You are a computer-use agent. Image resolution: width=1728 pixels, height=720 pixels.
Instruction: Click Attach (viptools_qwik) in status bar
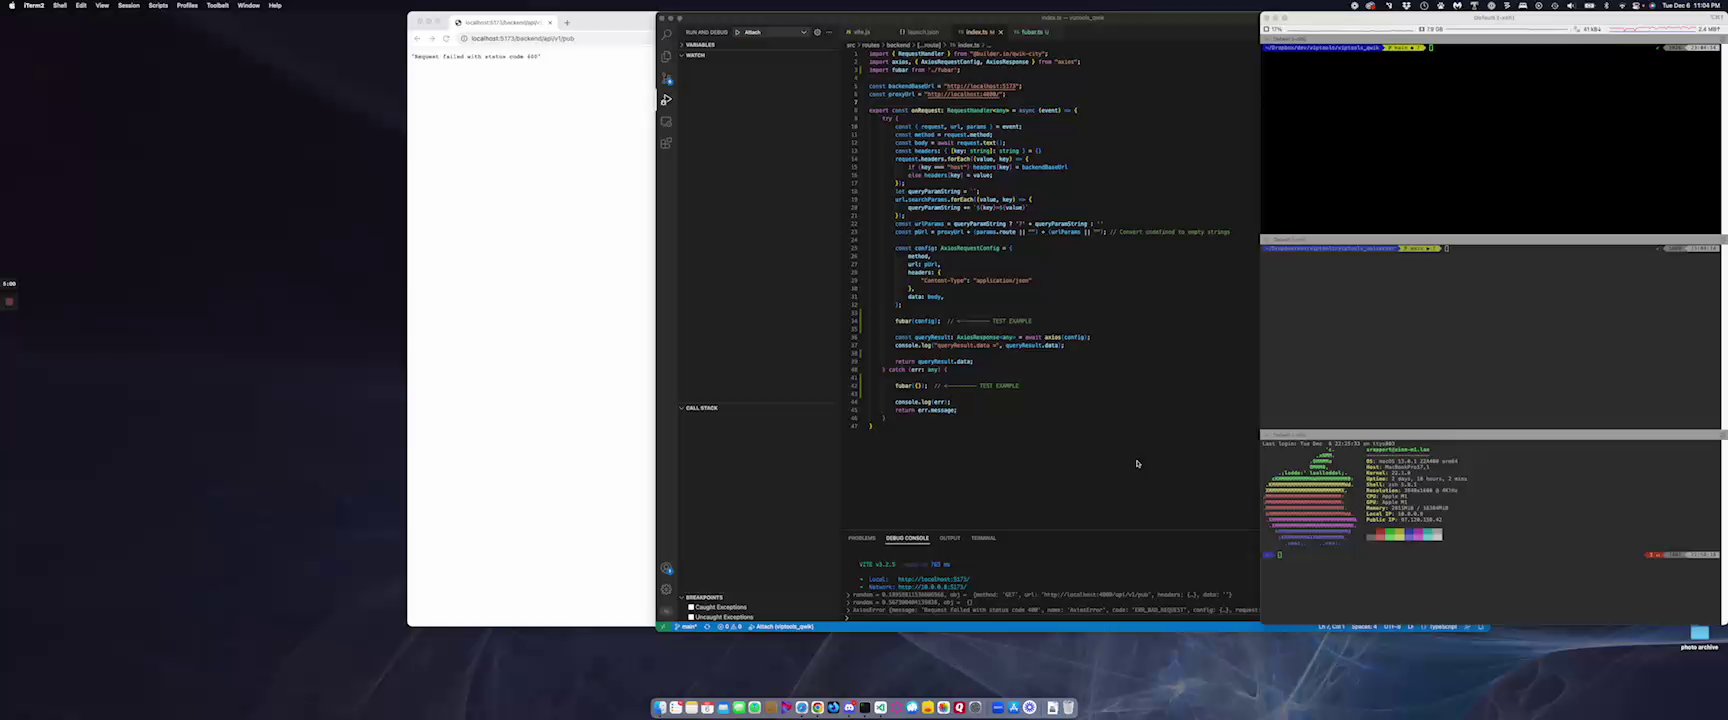(781, 627)
